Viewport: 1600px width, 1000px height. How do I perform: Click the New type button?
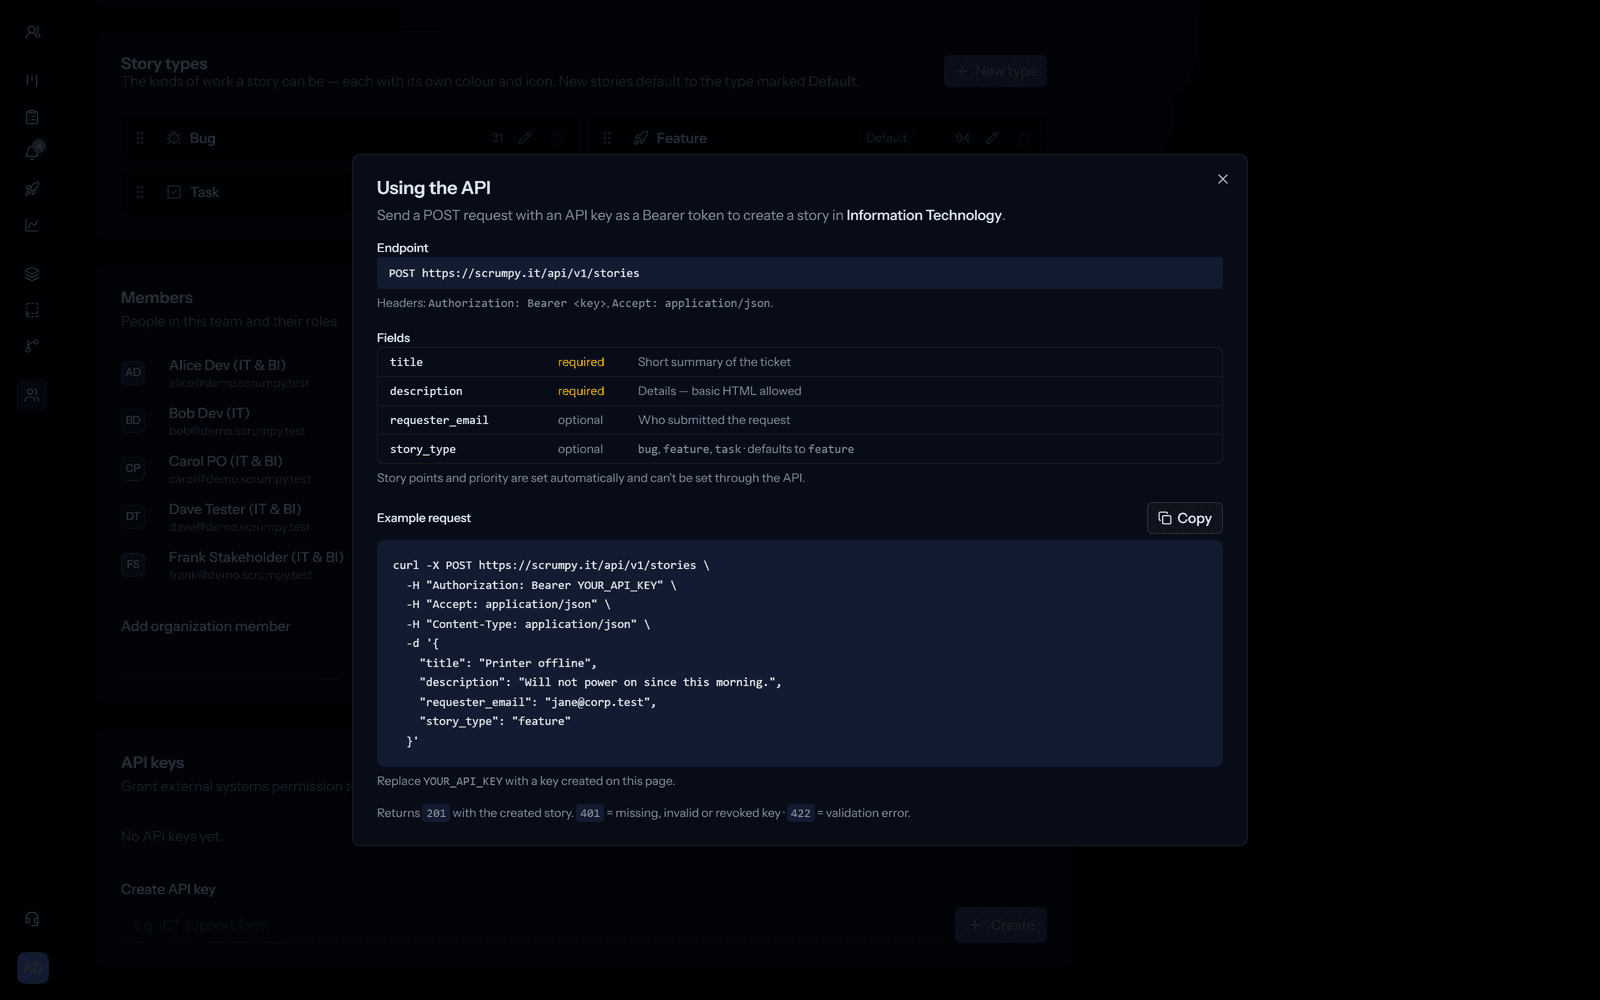995,71
